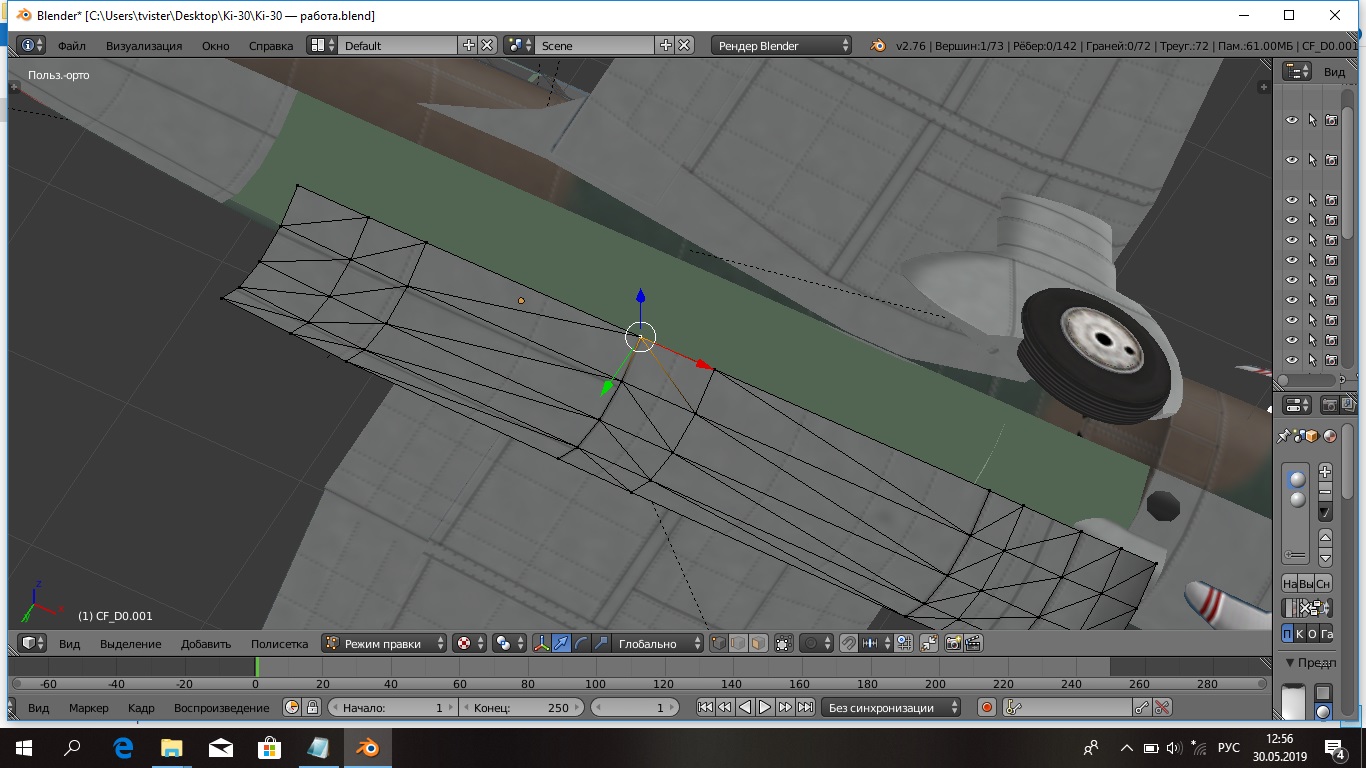Screen dimensions: 1366x768
Task: Click Blender icon in Windows taskbar
Action: [x=369, y=748]
